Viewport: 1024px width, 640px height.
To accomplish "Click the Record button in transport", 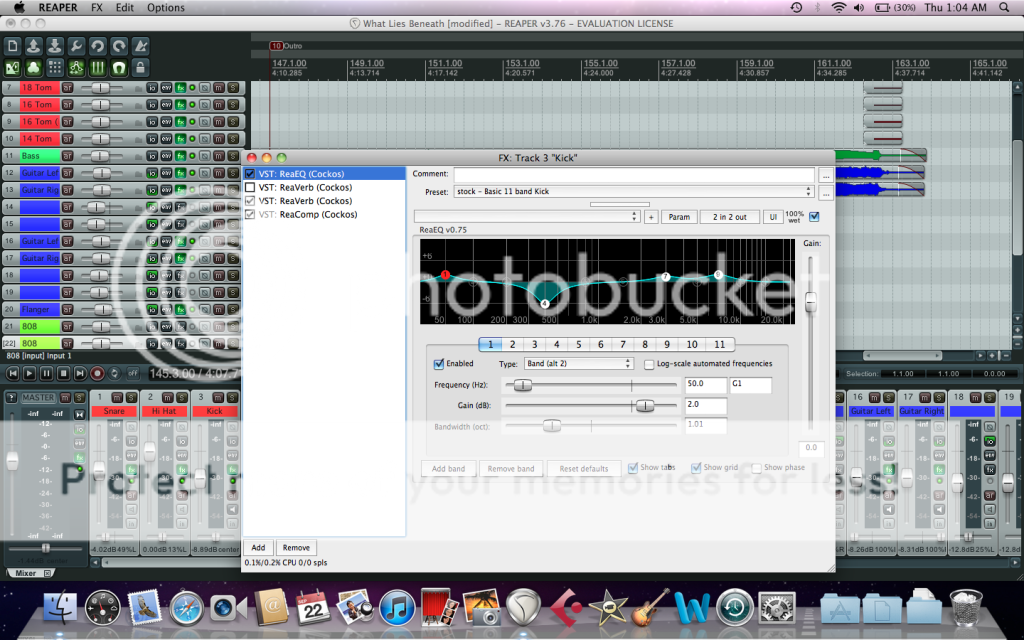I will pos(97,374).
